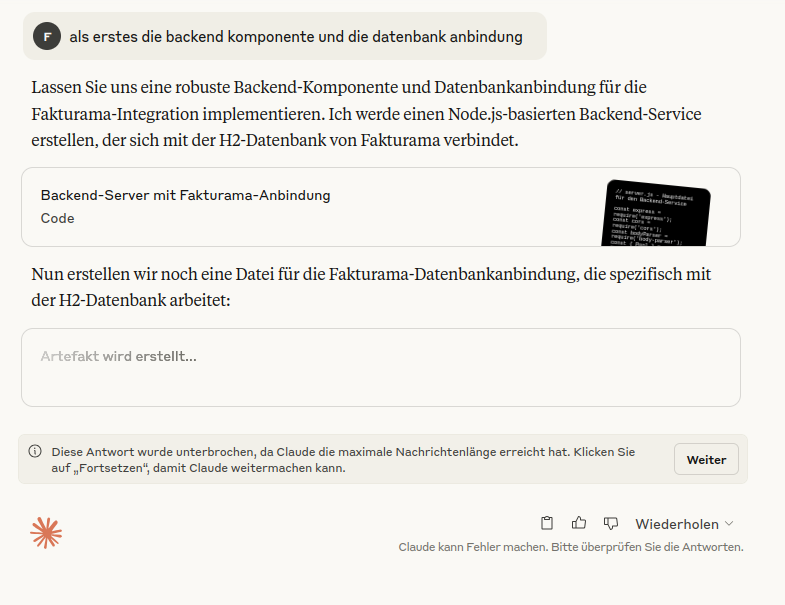Click the info icon in the interruption notice

pos(35,451)
